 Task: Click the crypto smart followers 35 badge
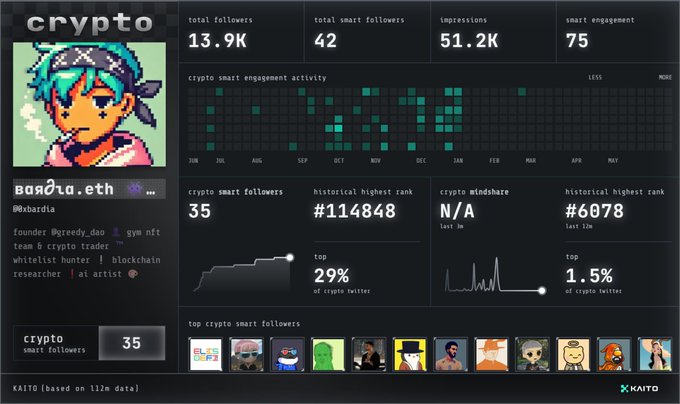point(89,343)
